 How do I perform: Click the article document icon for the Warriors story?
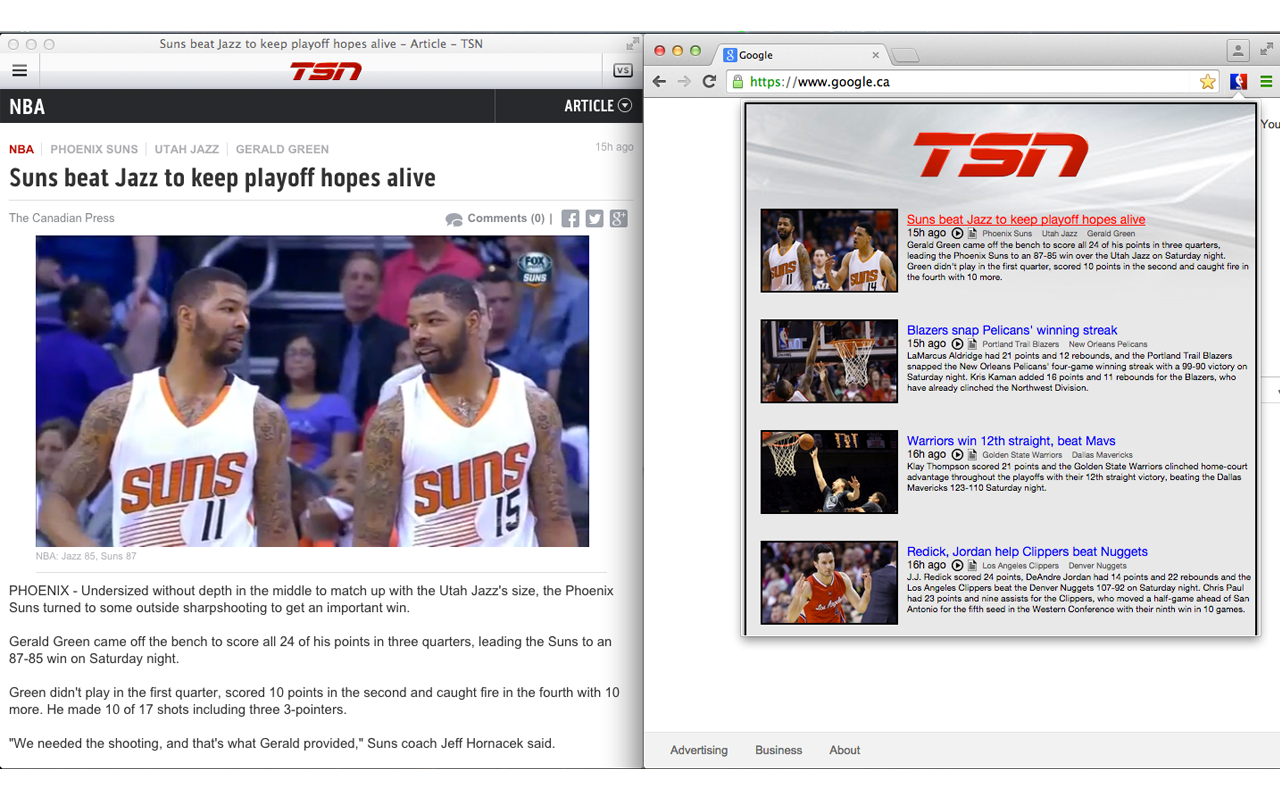(x=972, y=455)
